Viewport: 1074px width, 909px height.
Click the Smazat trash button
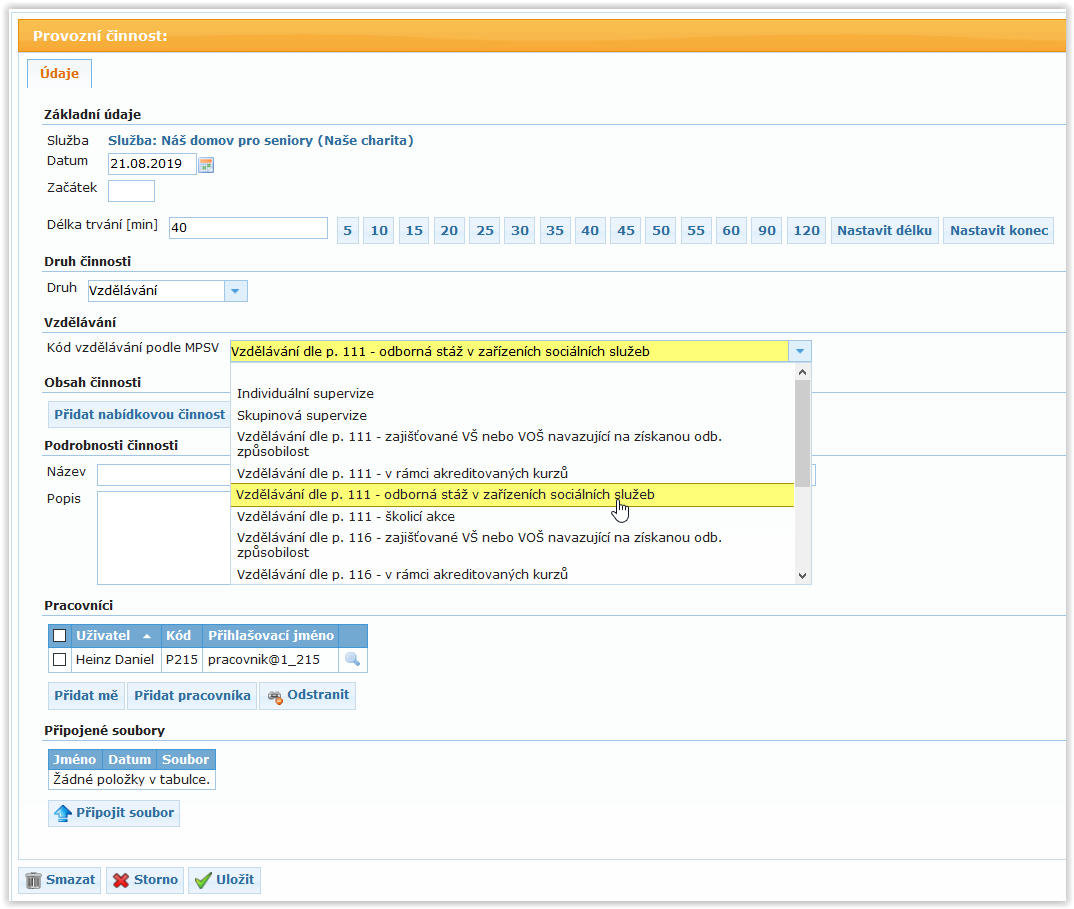point(60,880)
